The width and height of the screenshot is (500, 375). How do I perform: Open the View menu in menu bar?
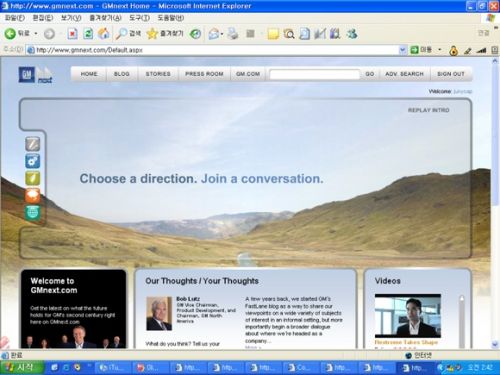coord(71,18)
